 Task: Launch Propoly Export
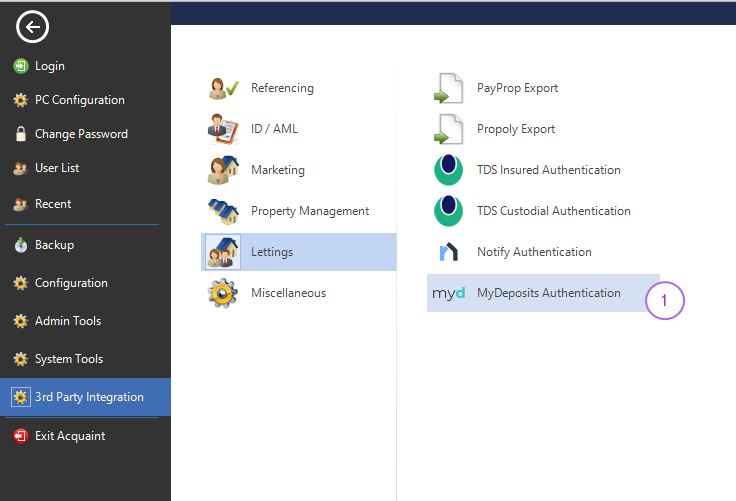click(515, 129)
